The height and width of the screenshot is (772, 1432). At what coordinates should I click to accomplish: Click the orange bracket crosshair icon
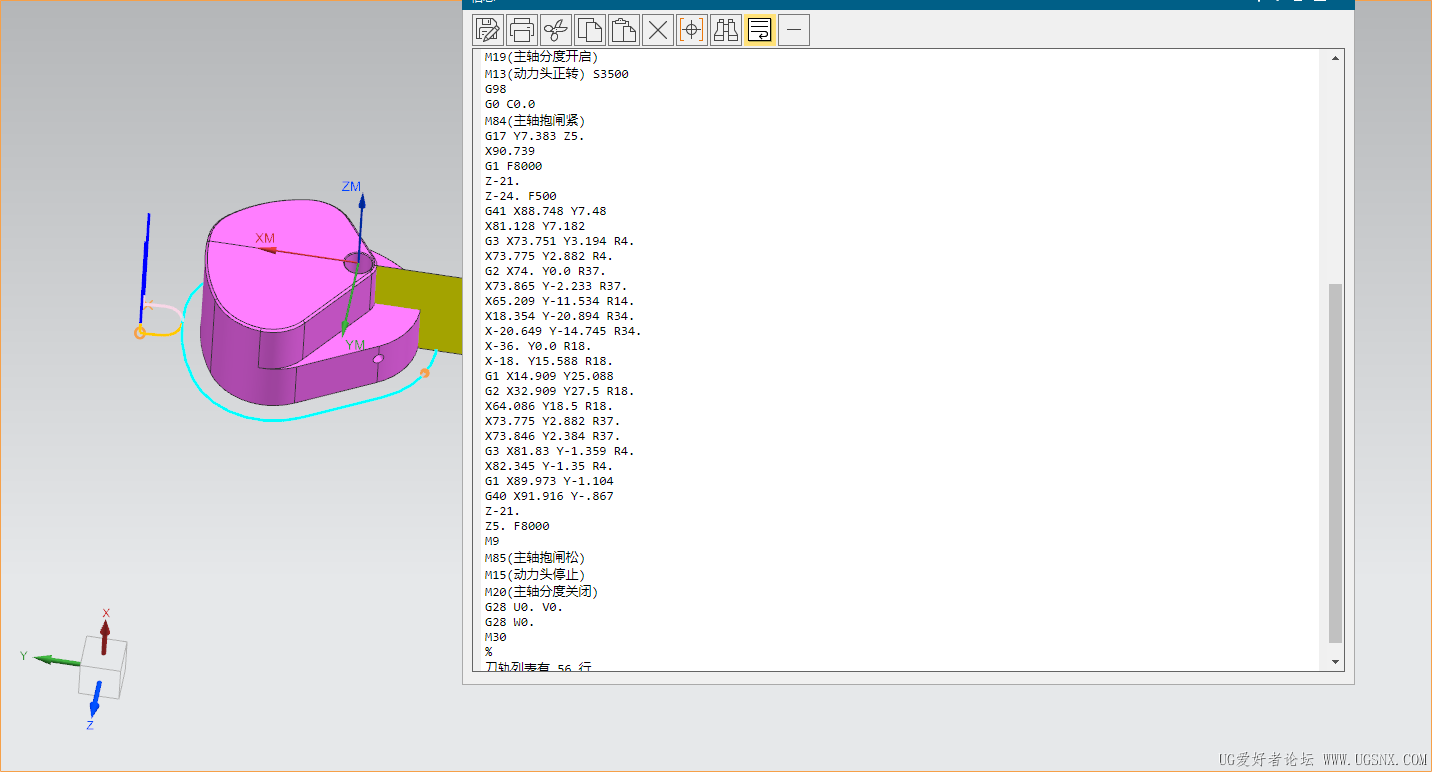[691, 30]
